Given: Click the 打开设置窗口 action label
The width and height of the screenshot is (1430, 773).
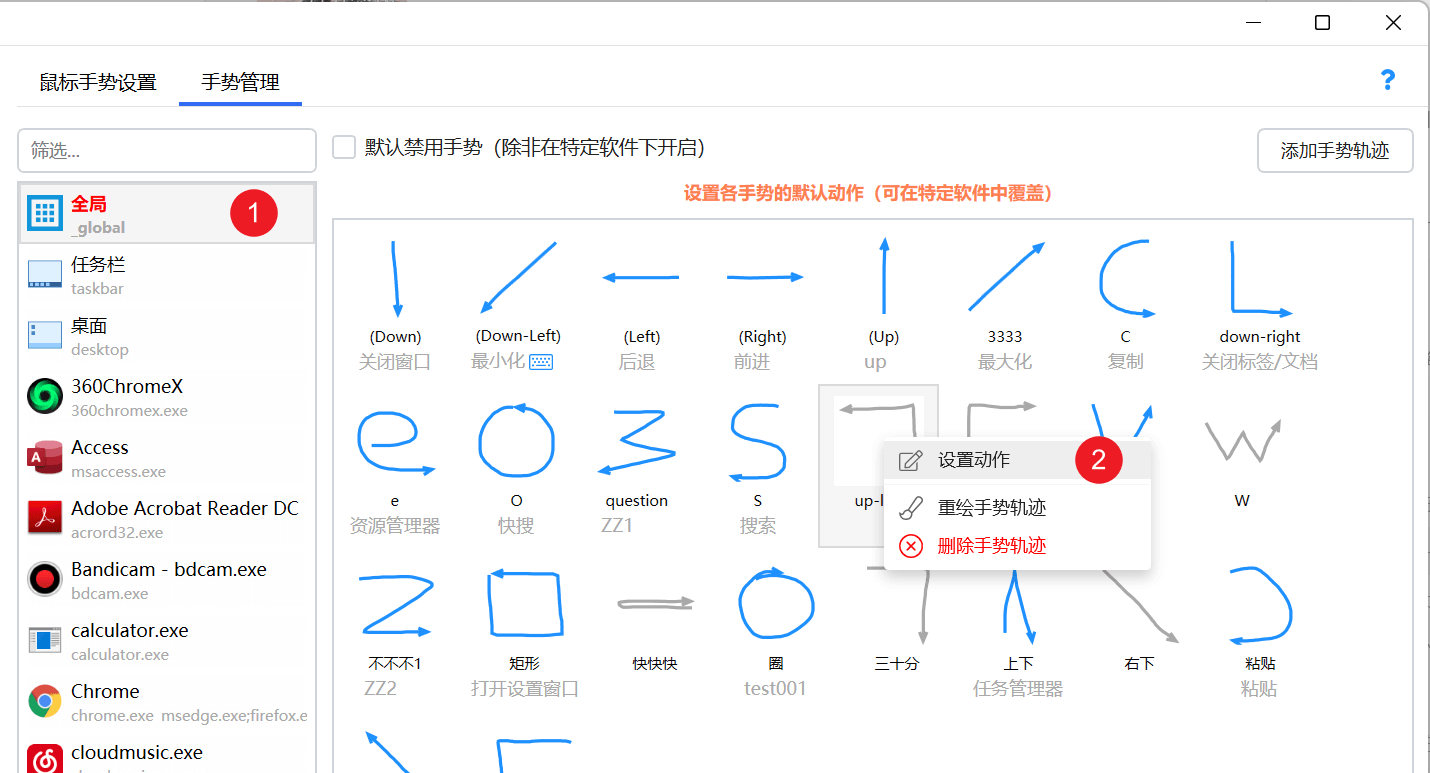Looking at the screenshot, I should click(525, 689).
